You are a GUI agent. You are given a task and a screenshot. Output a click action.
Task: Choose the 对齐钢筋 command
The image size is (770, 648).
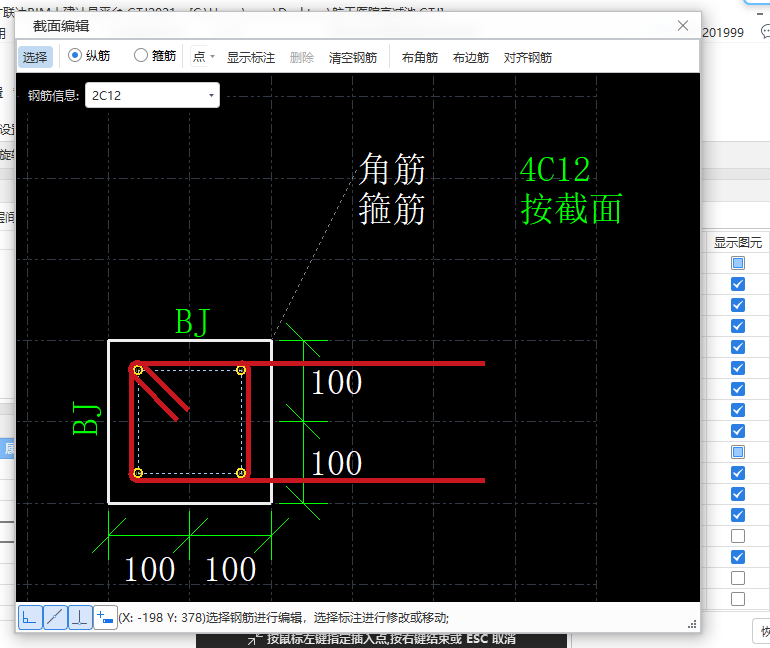pyautogui.click(x=527, y=57)
